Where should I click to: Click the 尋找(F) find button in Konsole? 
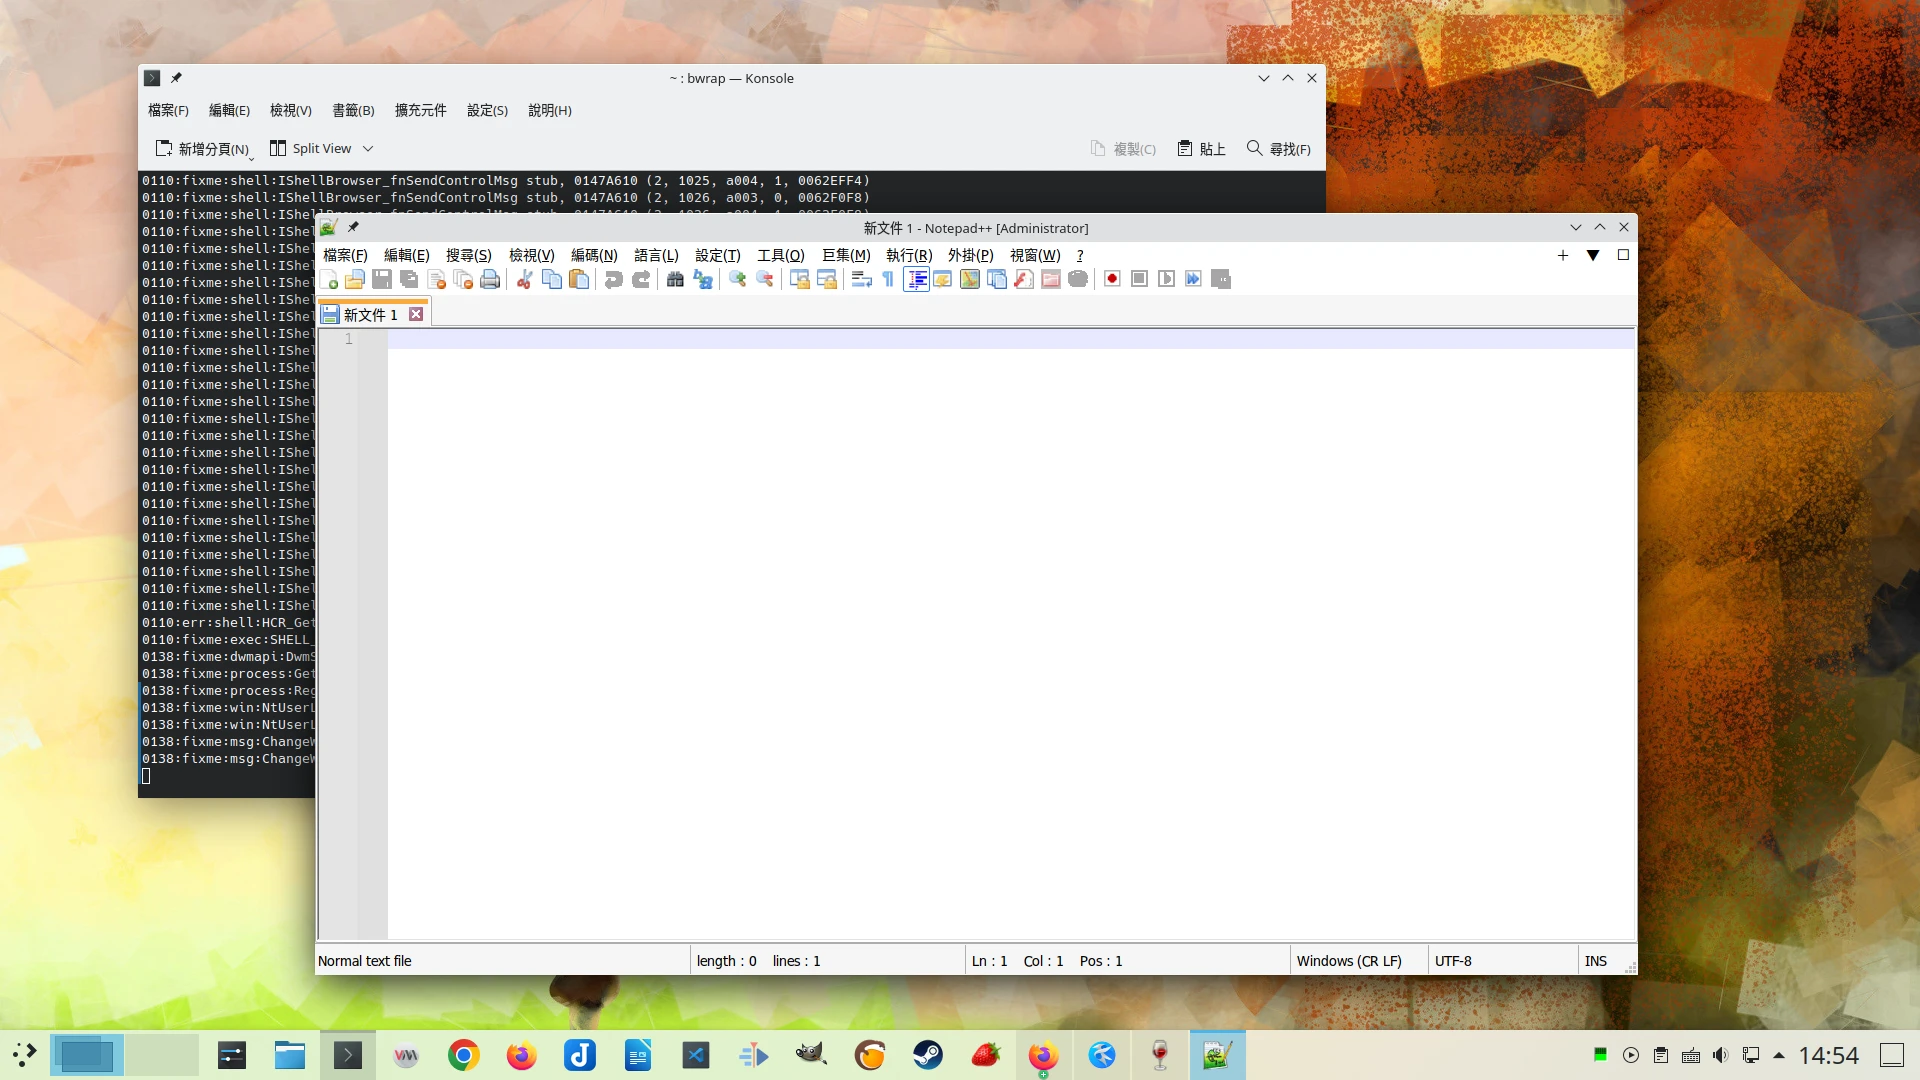(1279, 148)
